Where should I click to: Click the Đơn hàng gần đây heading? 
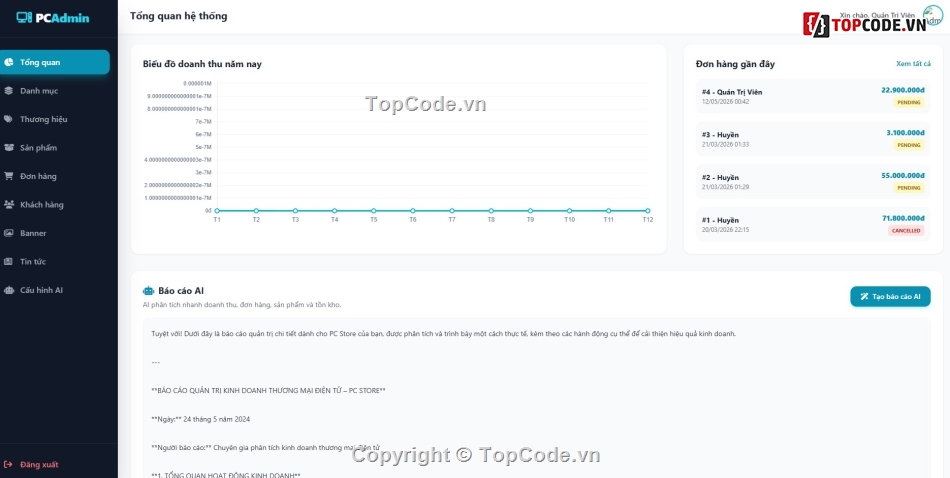[x=735, y=64]
